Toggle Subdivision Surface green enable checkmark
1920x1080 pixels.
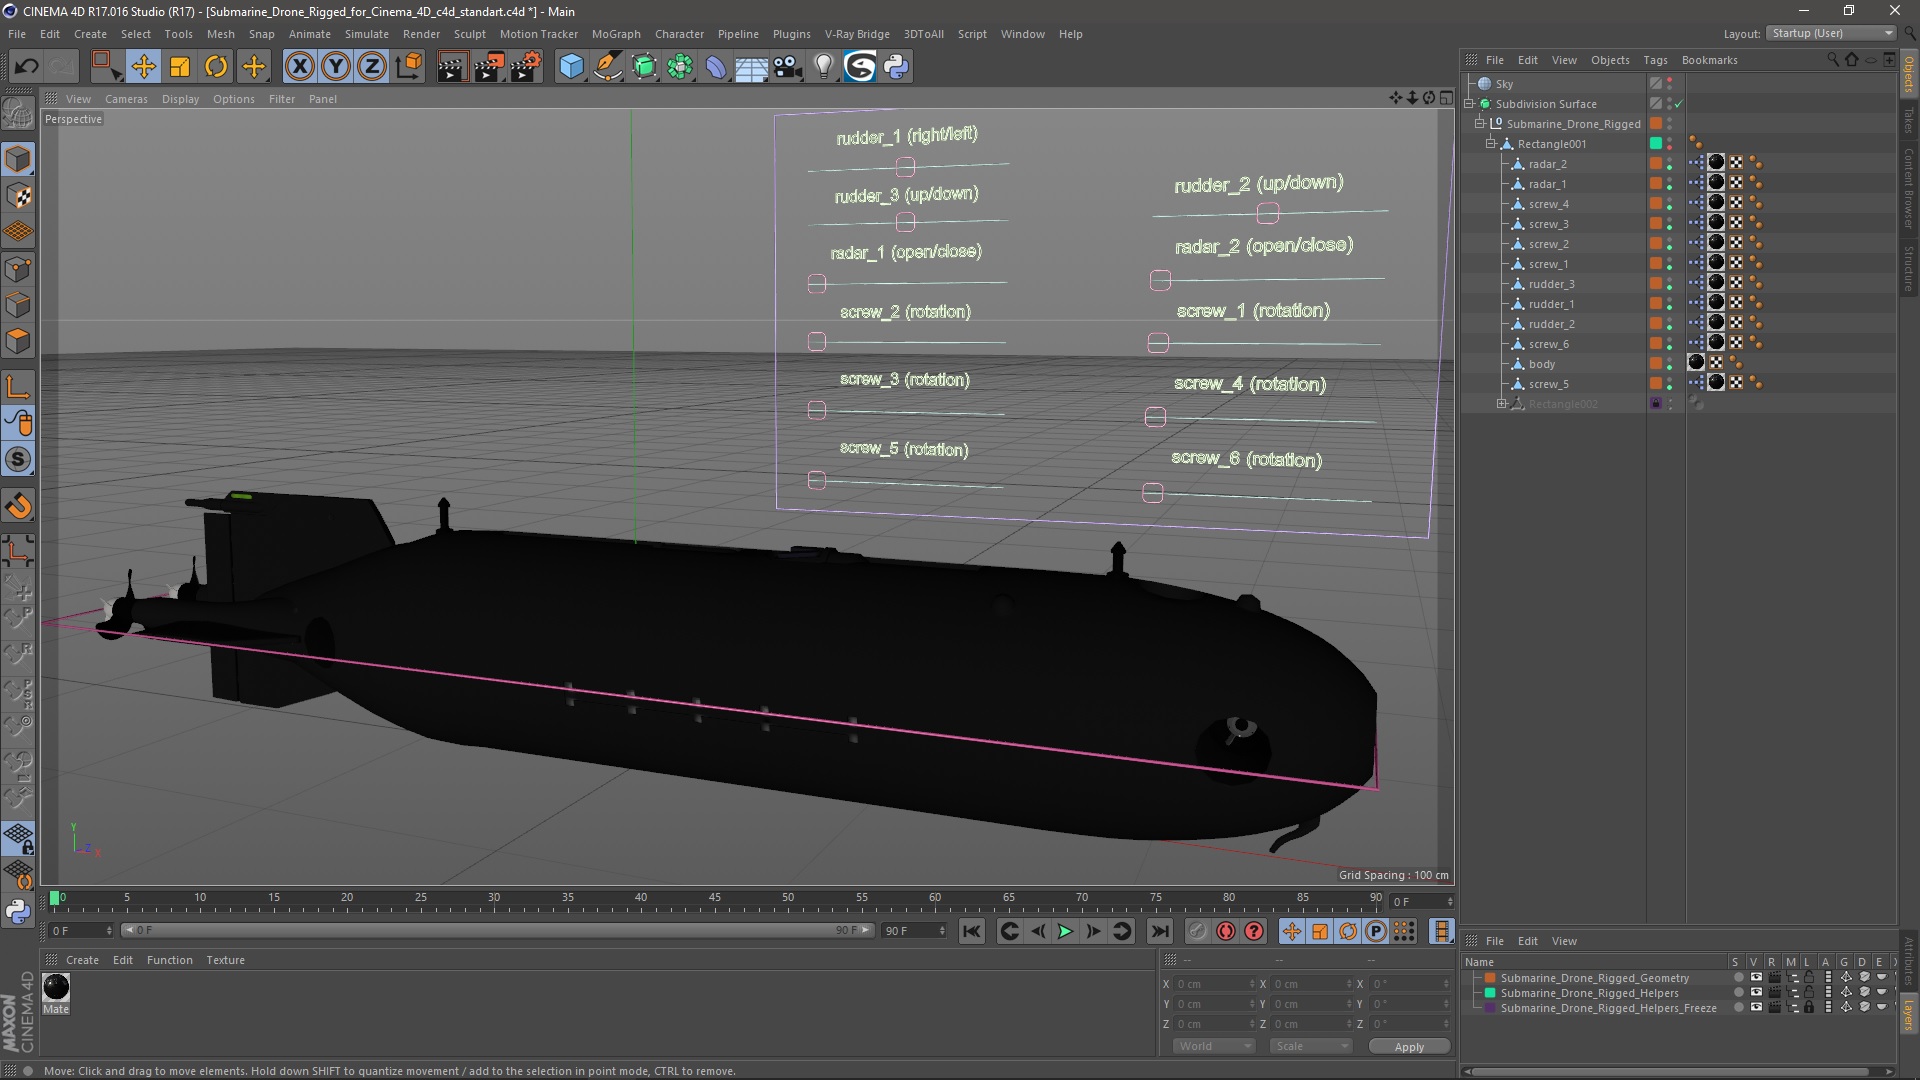[x=1679, y=104]
